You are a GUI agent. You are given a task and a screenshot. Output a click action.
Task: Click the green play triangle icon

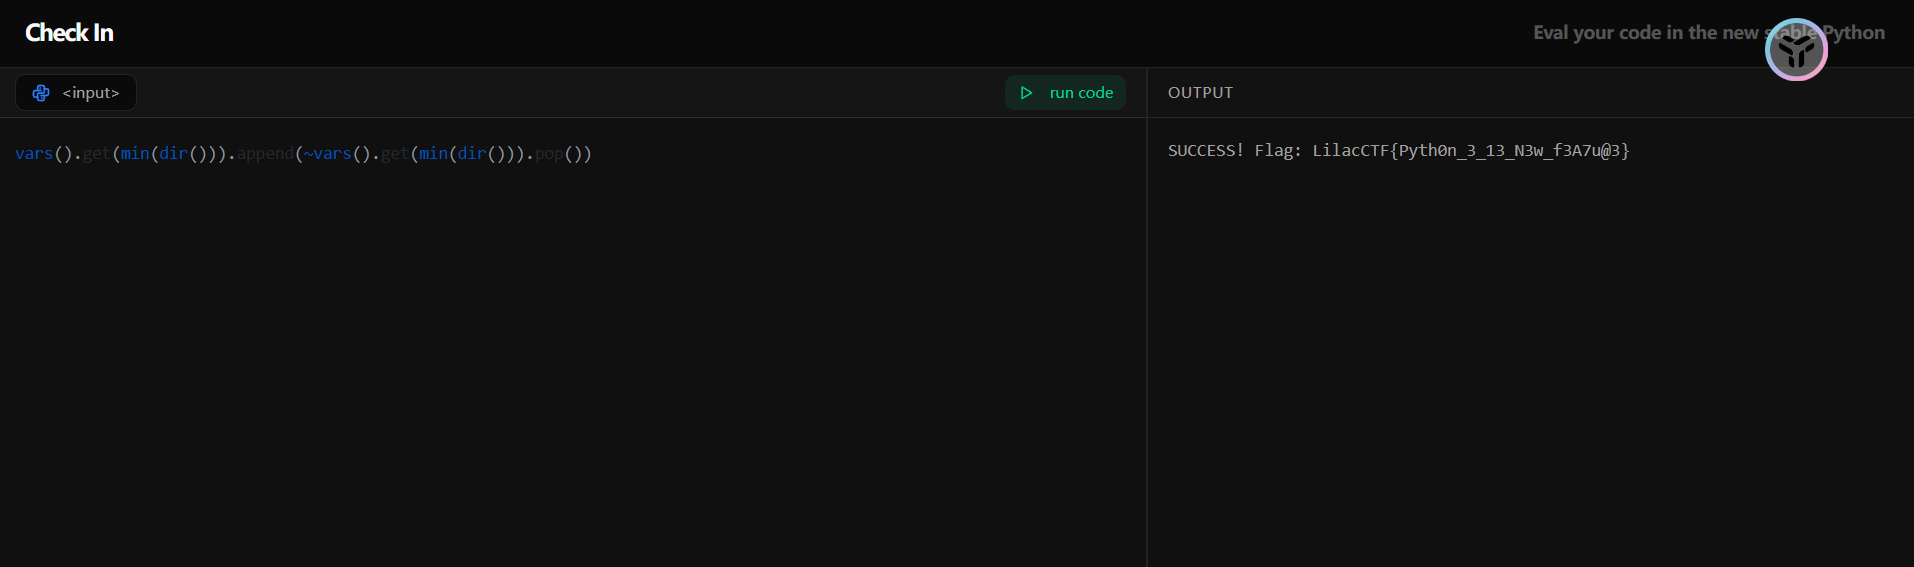coord(1026,93)
